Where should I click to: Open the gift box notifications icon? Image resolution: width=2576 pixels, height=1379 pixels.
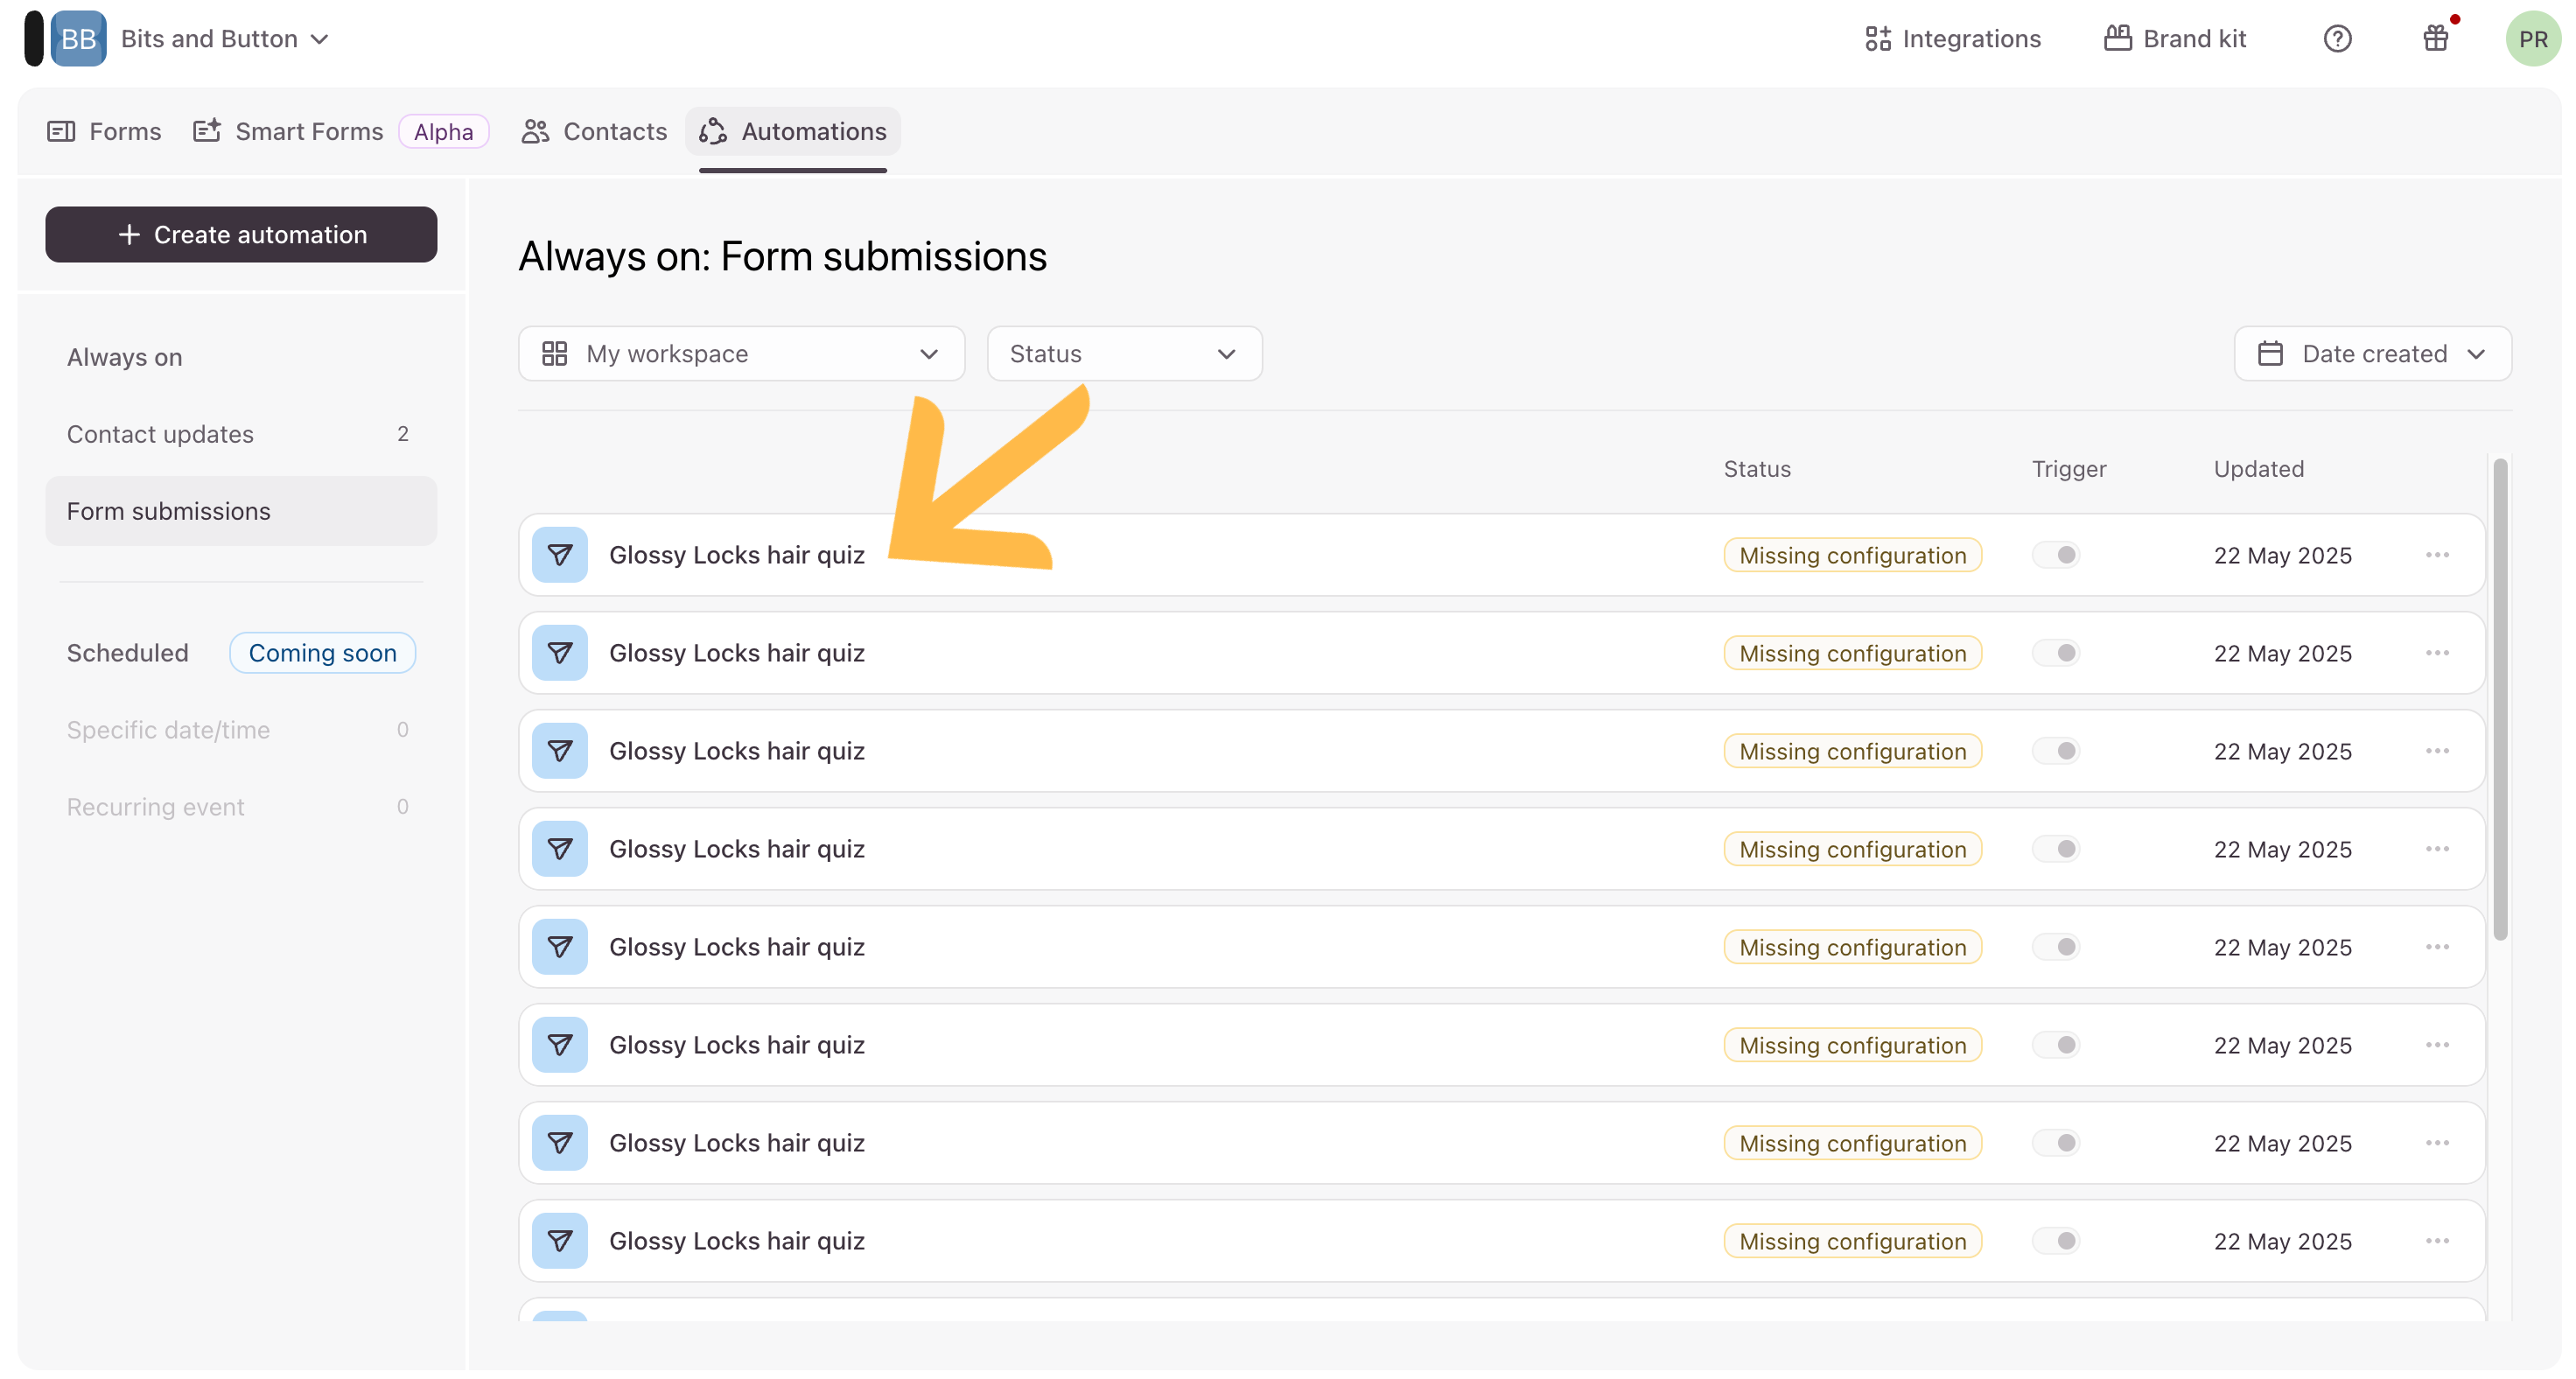coord(2436,39)
